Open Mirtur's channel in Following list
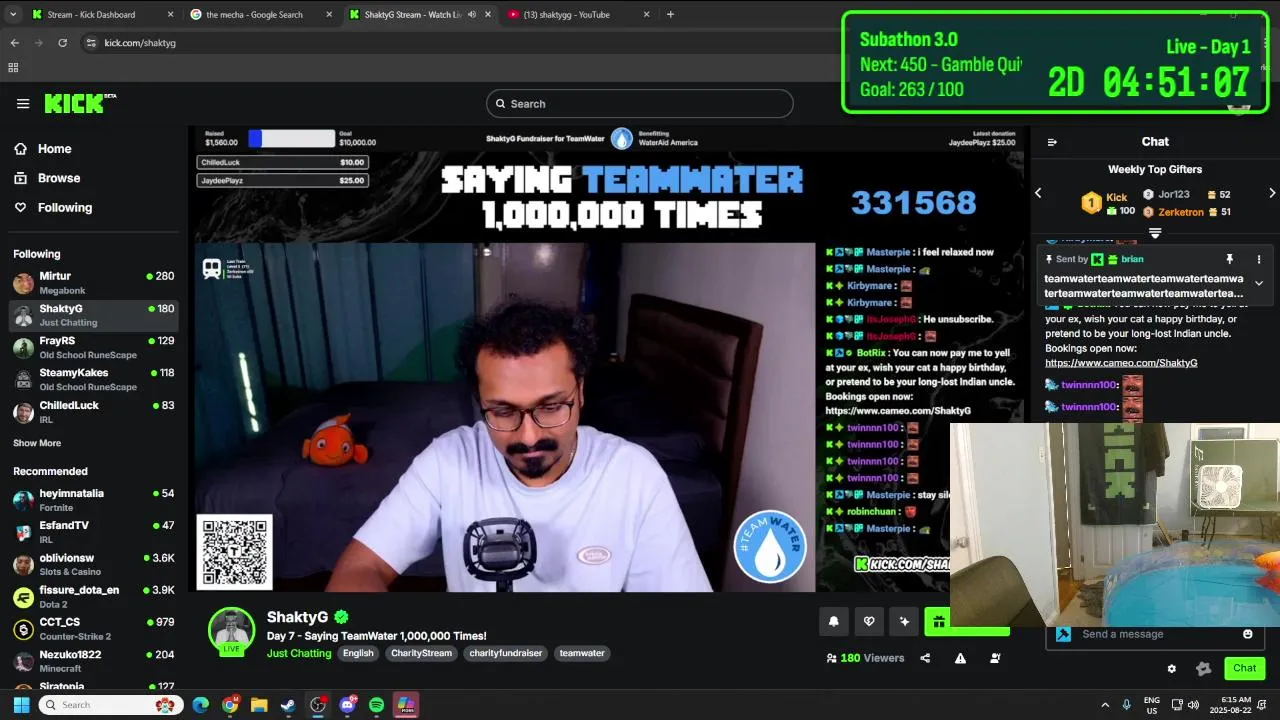 point(94,283)
